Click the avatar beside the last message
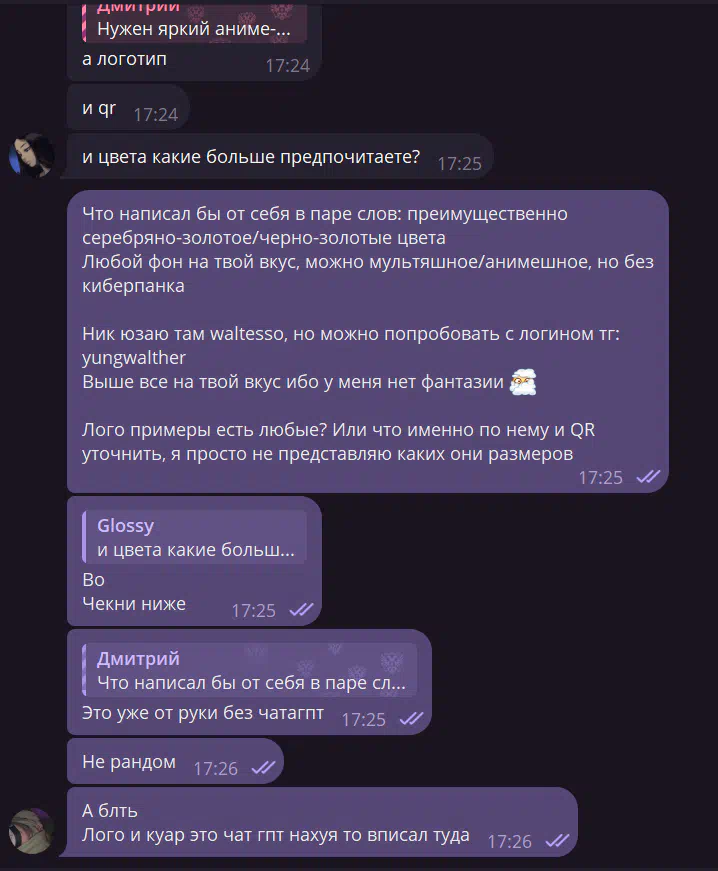Viewport: 718px width, 871px height. [x=32, y=831]
